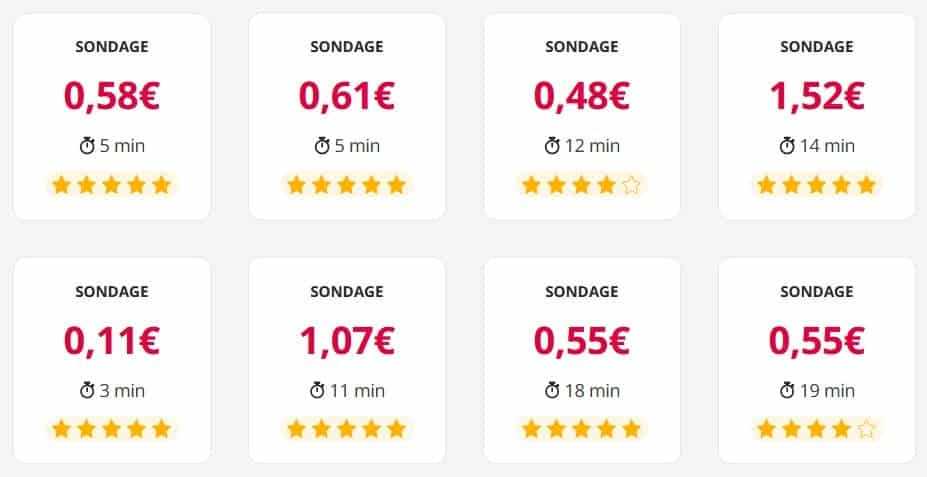Click the SONDAGE heading above the 0,48€ price
Viewport: 927px width, 477px height.
[581, 47]
